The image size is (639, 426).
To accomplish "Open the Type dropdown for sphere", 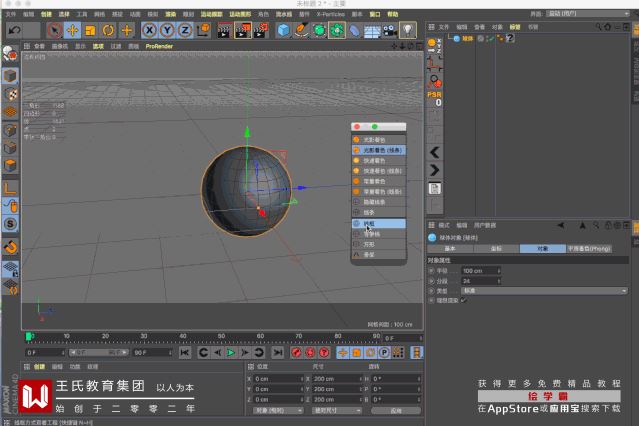I will coord(544,291).
